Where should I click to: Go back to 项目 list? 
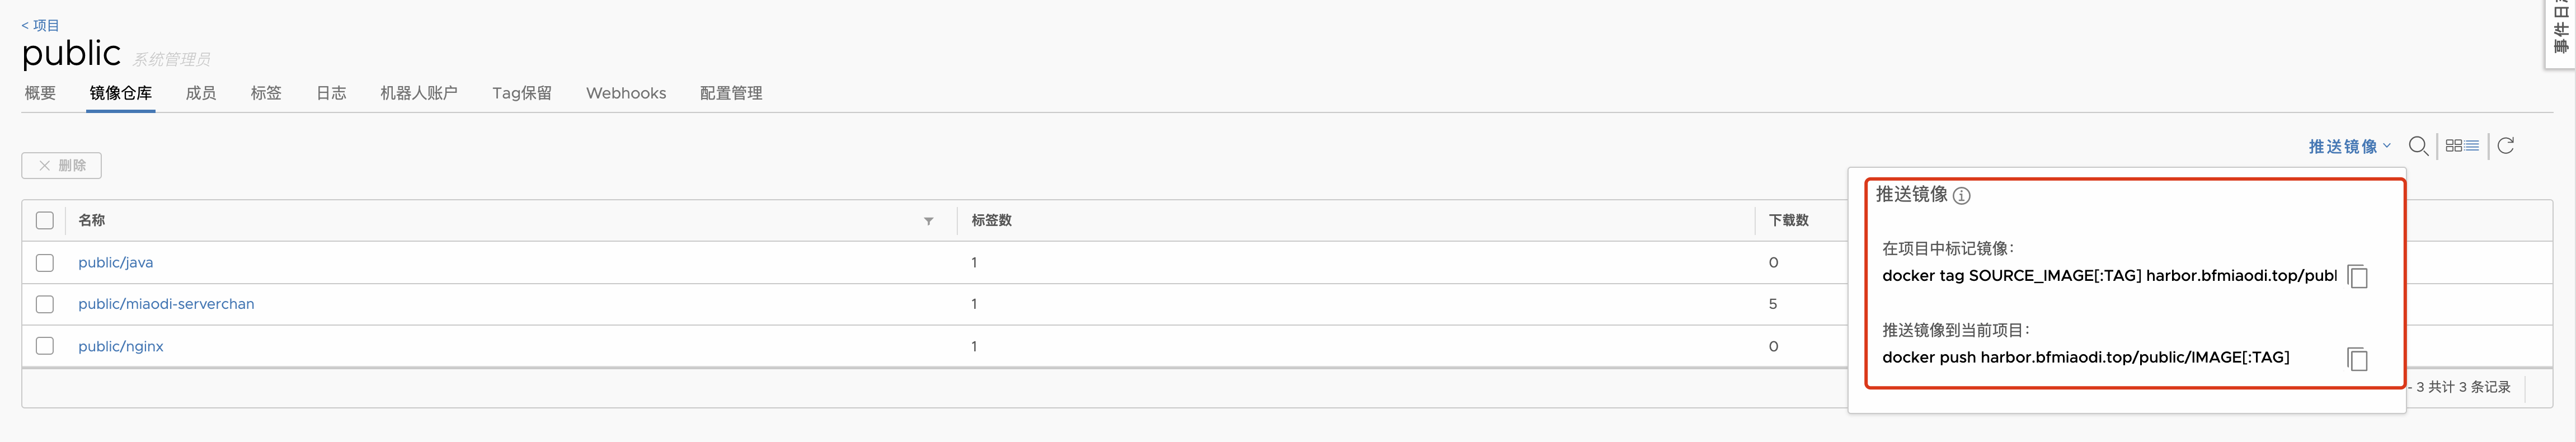[x=40, y=25]
